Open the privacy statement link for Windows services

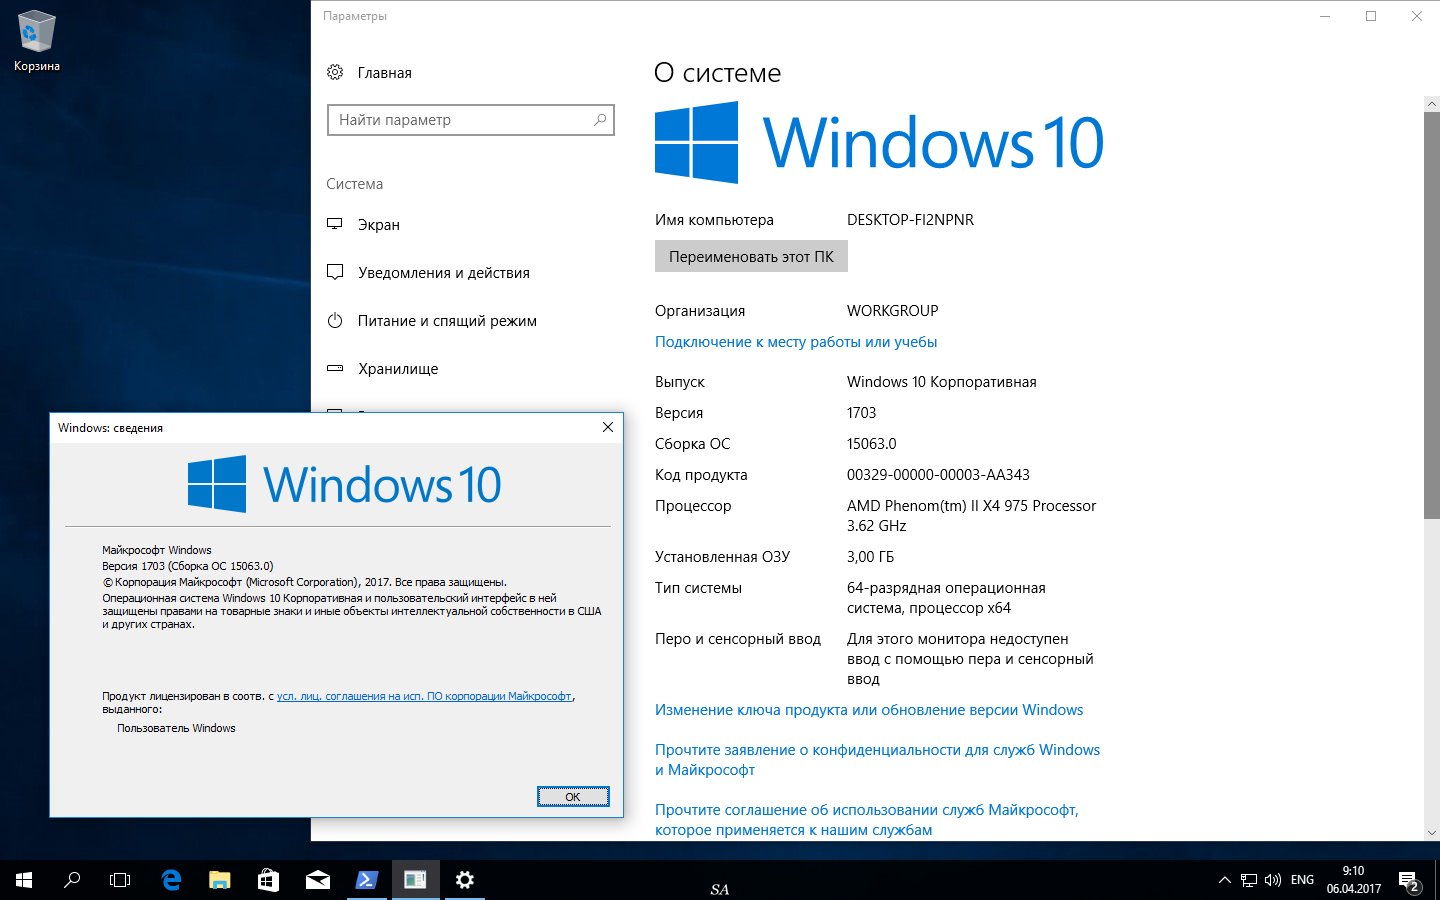click(877, 760)
